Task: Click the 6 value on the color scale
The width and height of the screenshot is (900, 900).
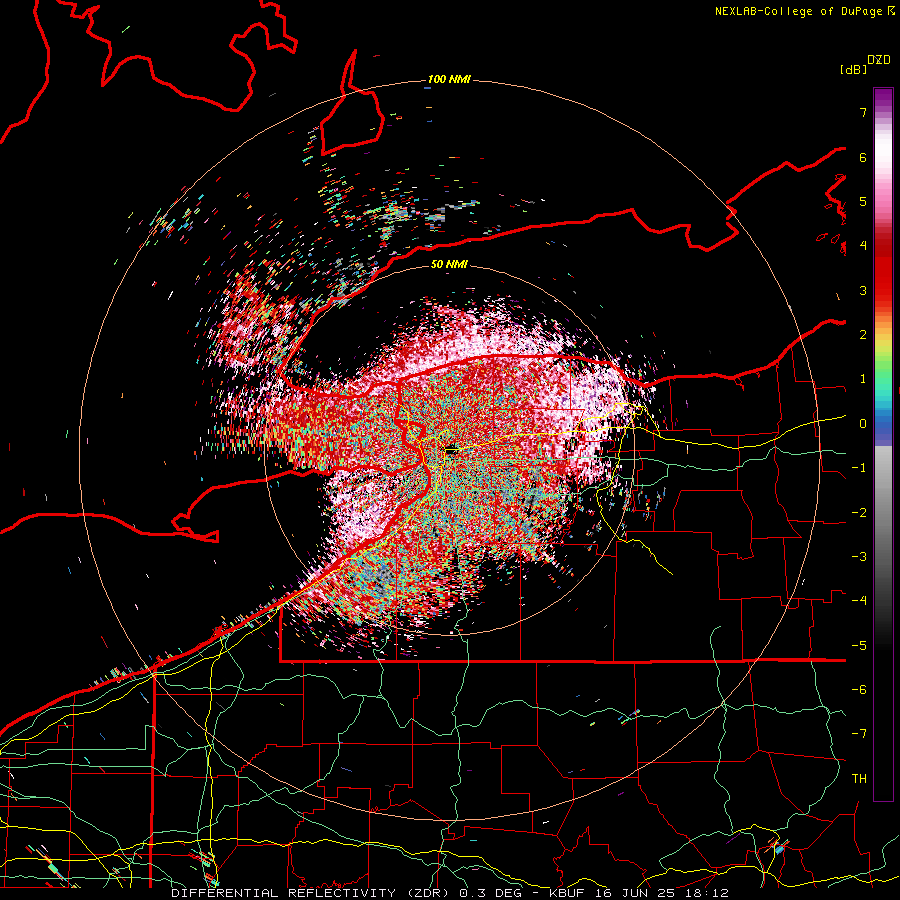Action: click(x=863, y=157)
